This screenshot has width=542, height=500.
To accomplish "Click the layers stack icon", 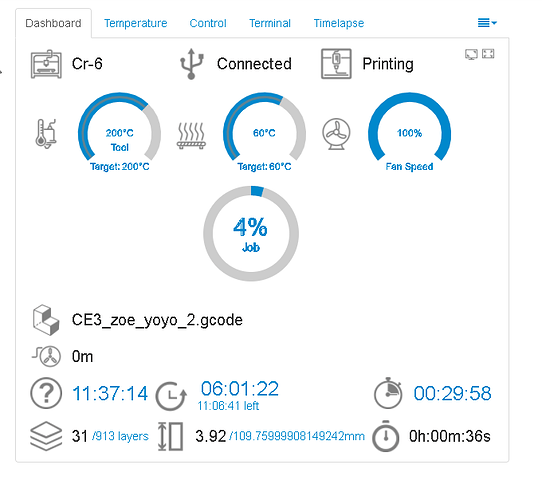I will [46, 436].
